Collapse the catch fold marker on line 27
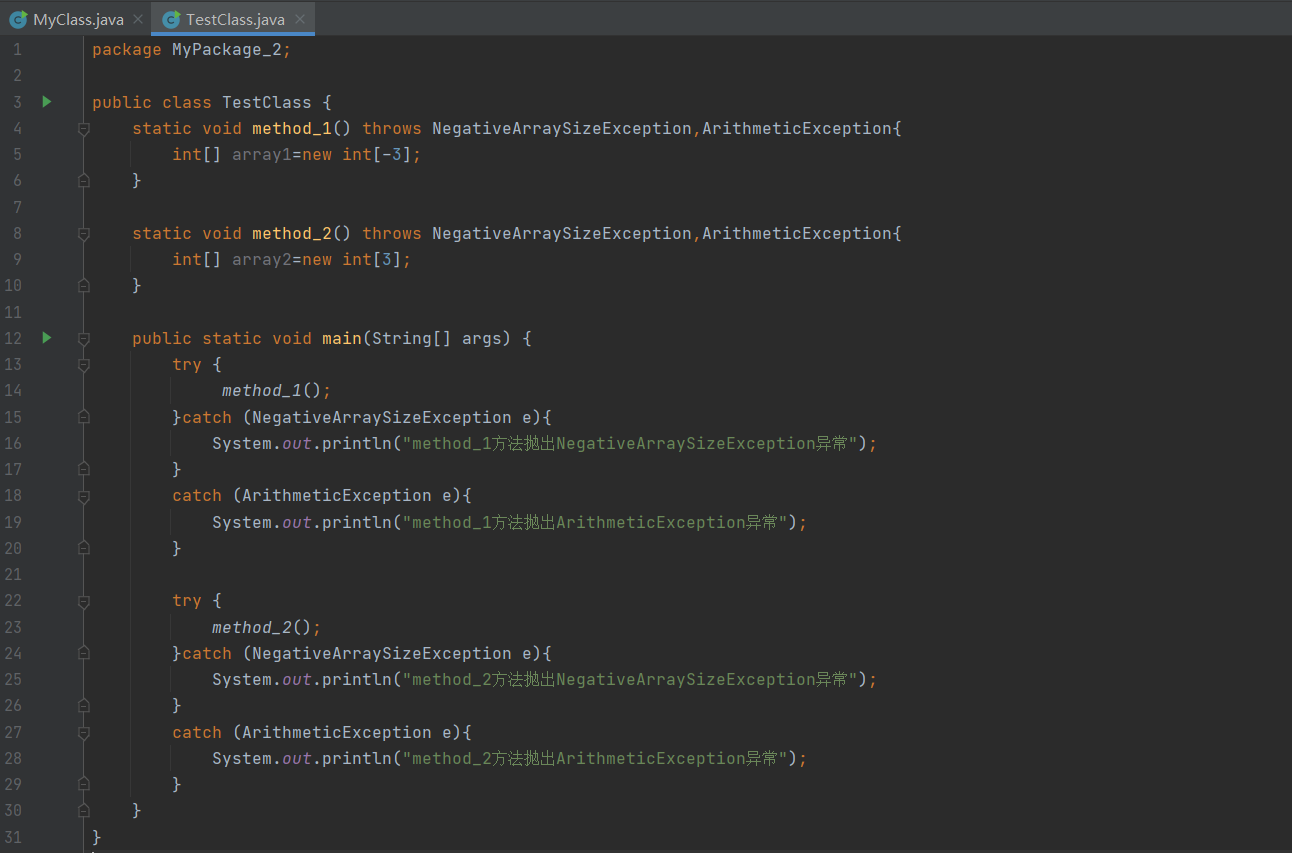 84,732
